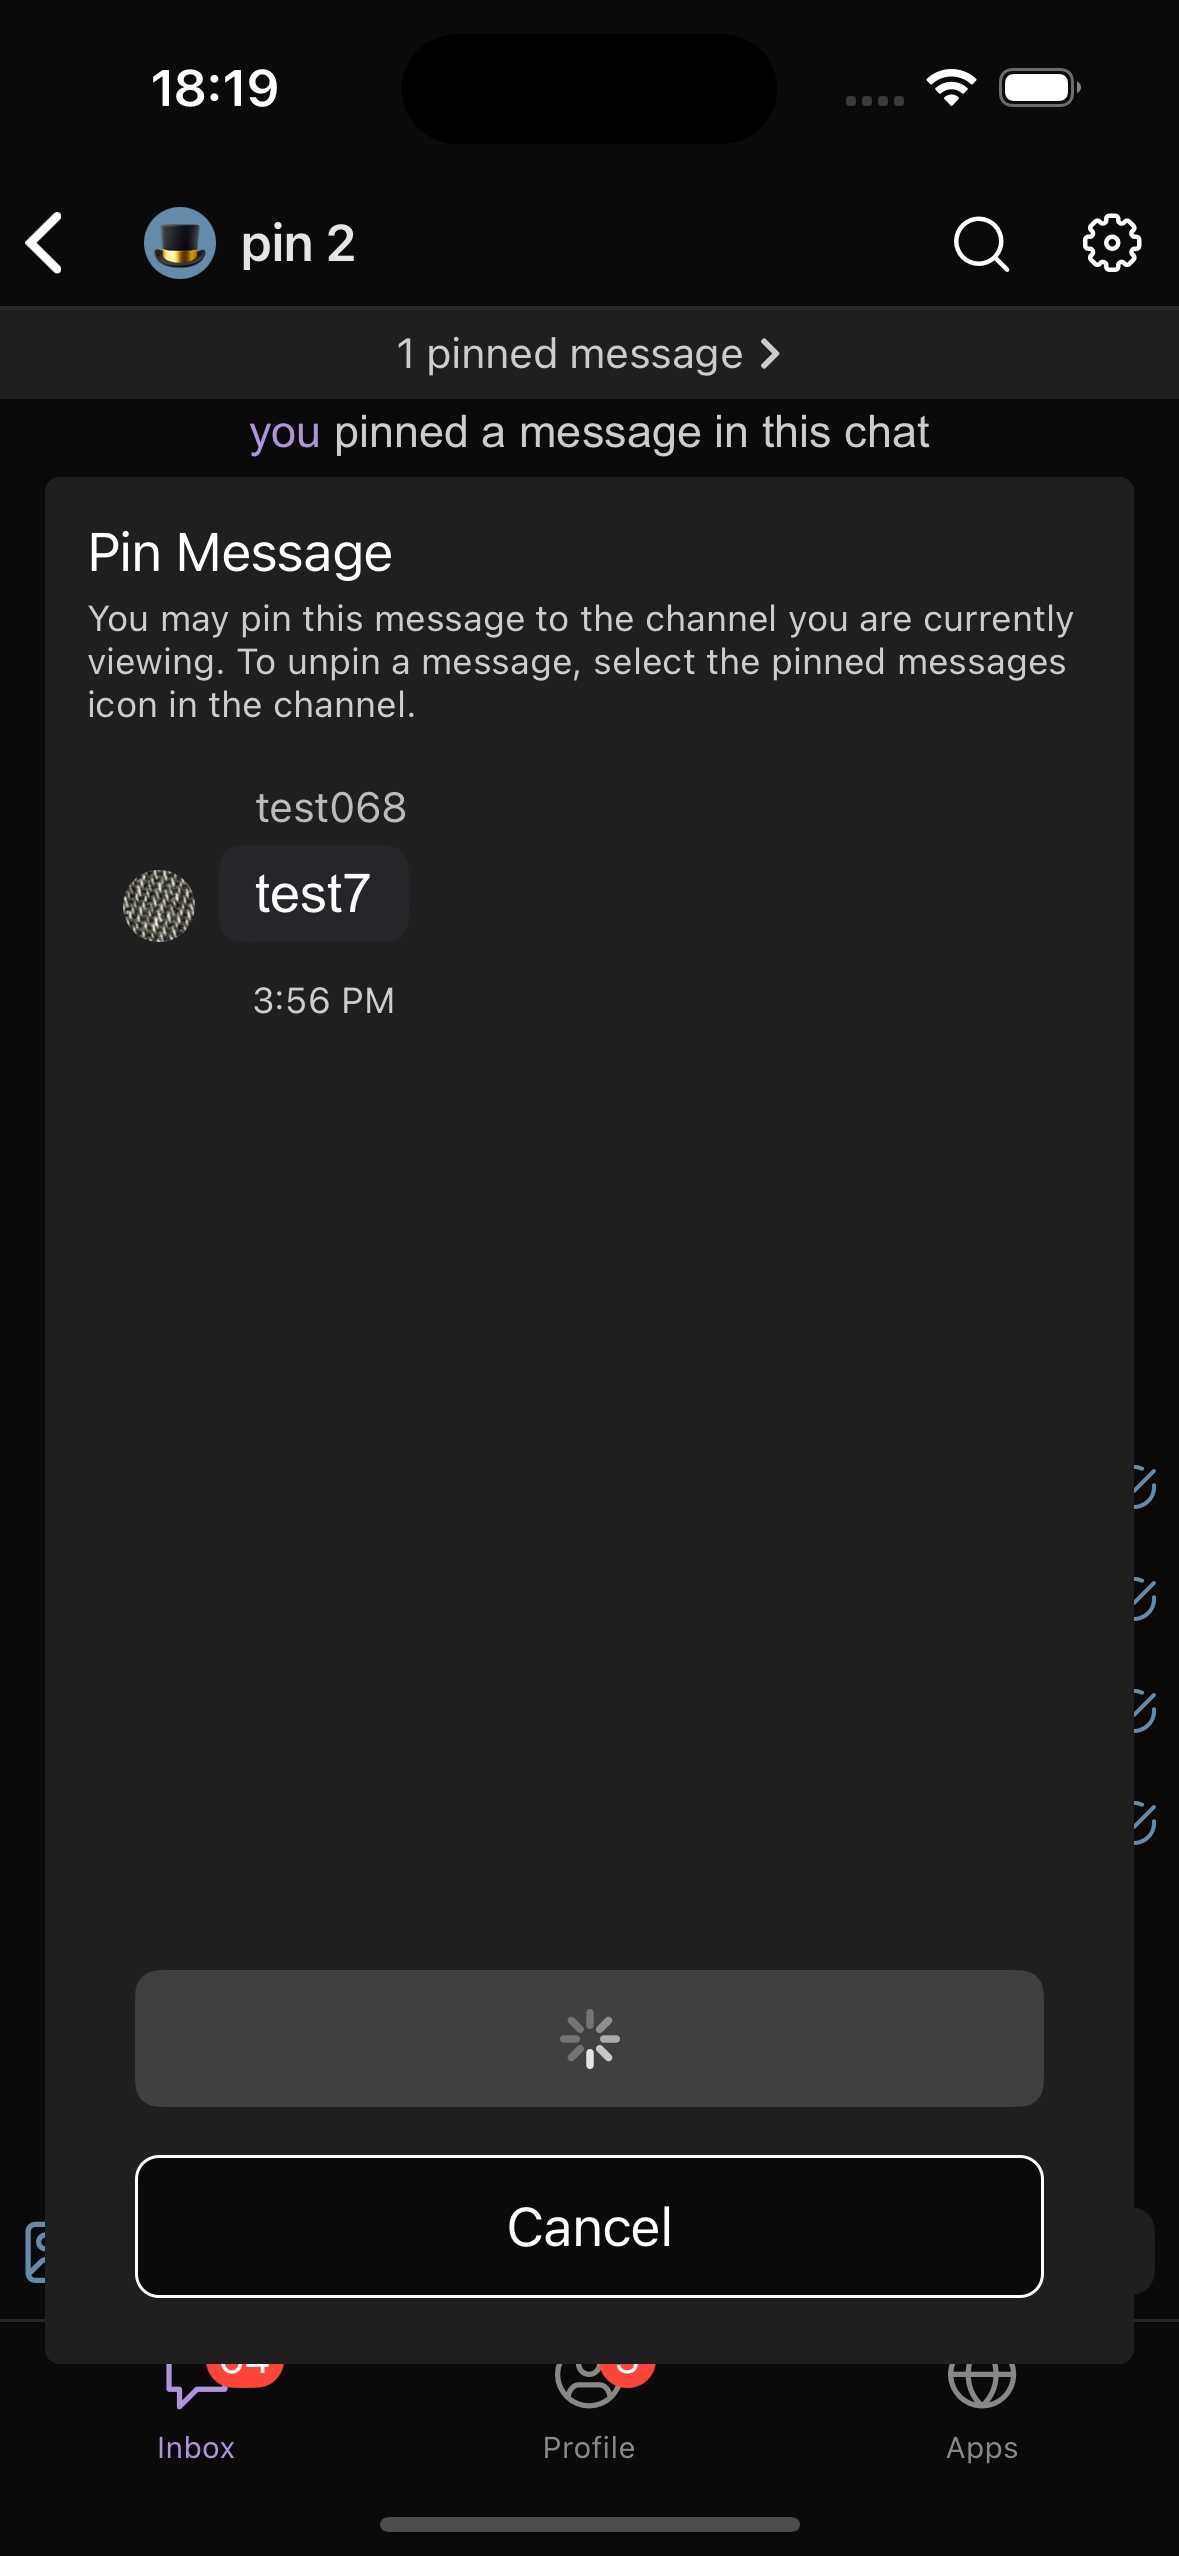Viewport: 1179px width, 2556px height.
Task: Switch to the Inbox tab
Action: [x=196, y=2420]
